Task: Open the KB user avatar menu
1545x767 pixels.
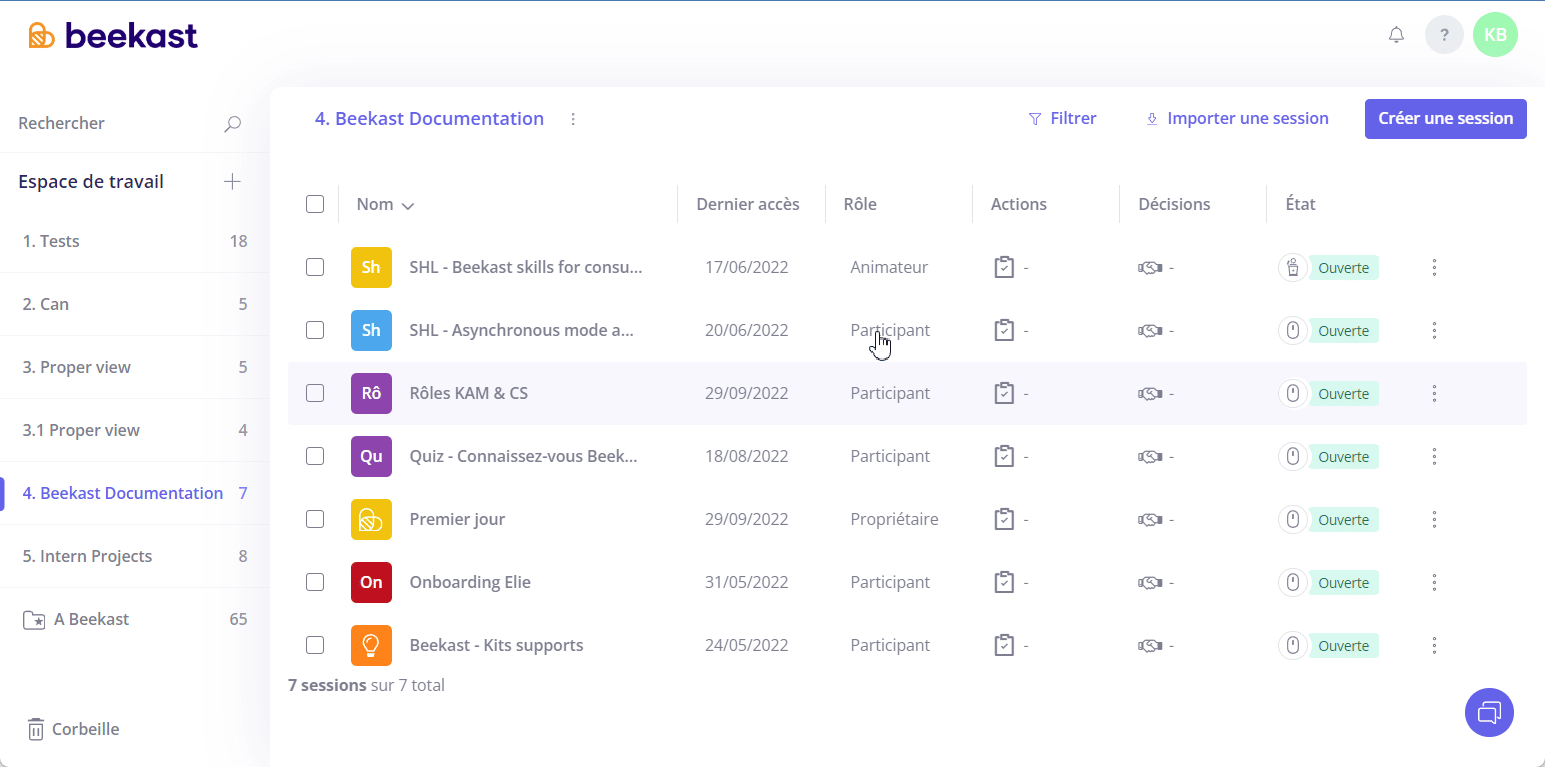Action: coord(1495,35)
